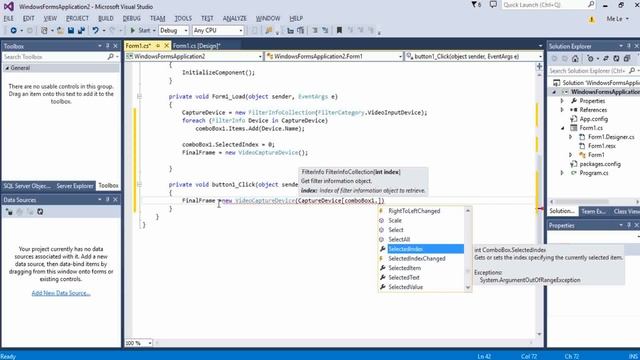Open the PROJECT menu
This screenshot has width=640, height=360.
pos(77,18)
